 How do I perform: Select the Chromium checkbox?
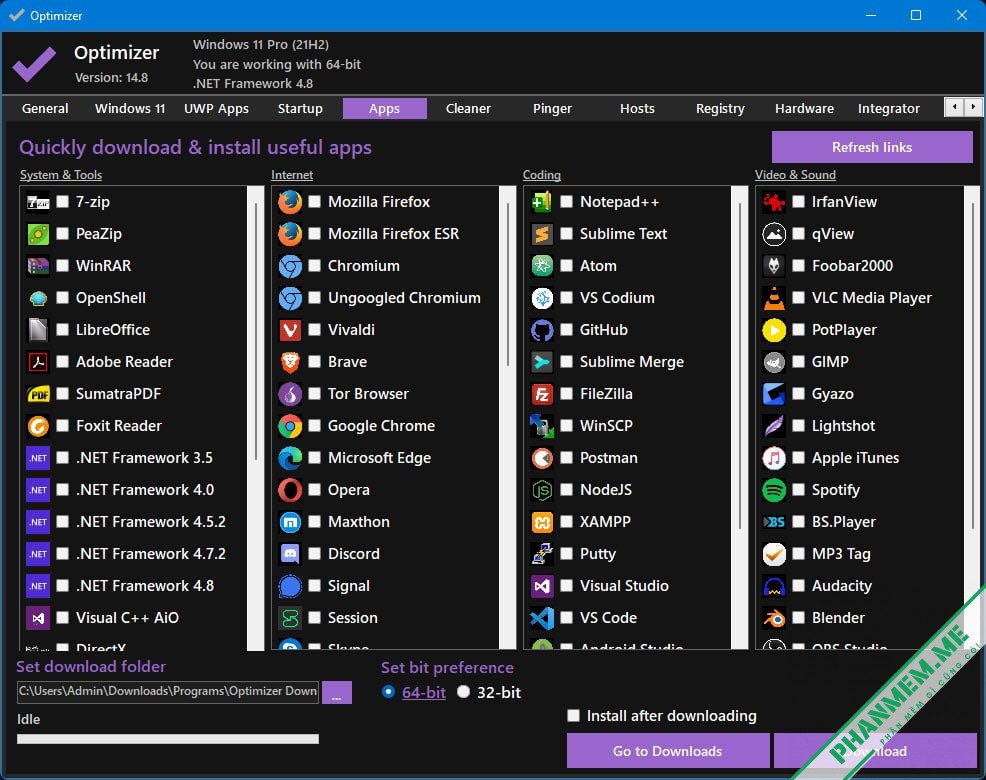pyautogui.click(x=314, y=265)
